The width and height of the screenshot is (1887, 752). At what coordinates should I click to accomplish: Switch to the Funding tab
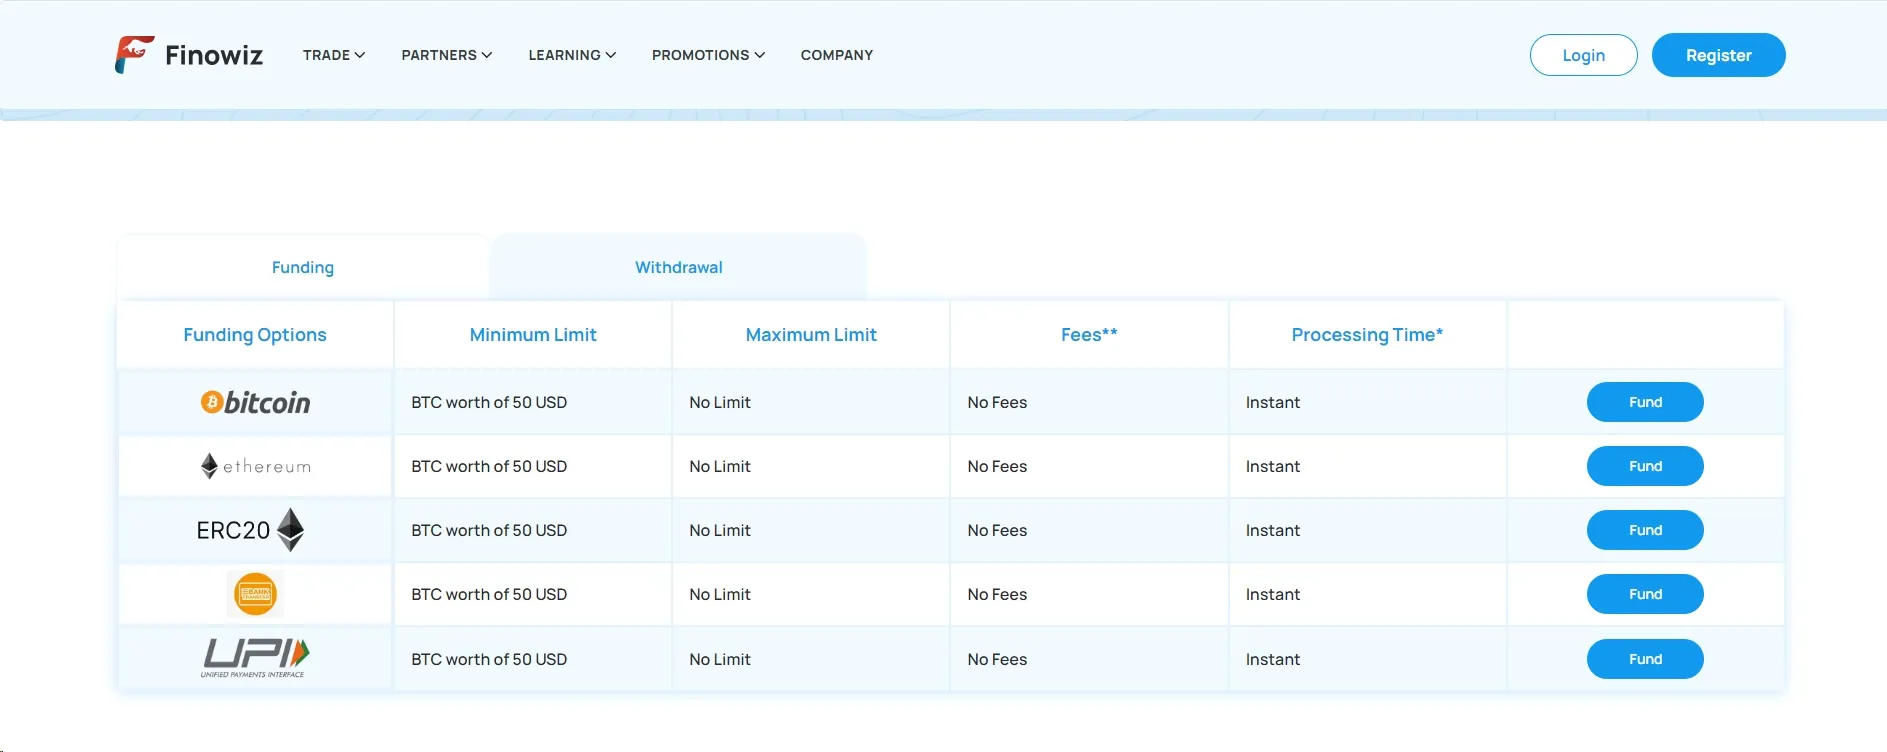[x=303, y=267]
